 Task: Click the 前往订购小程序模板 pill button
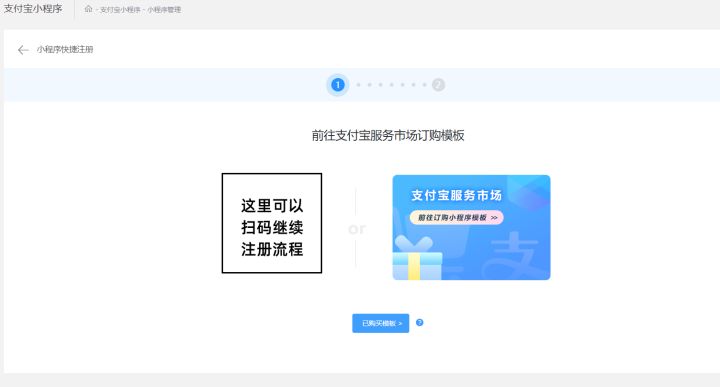coord(456,218)
